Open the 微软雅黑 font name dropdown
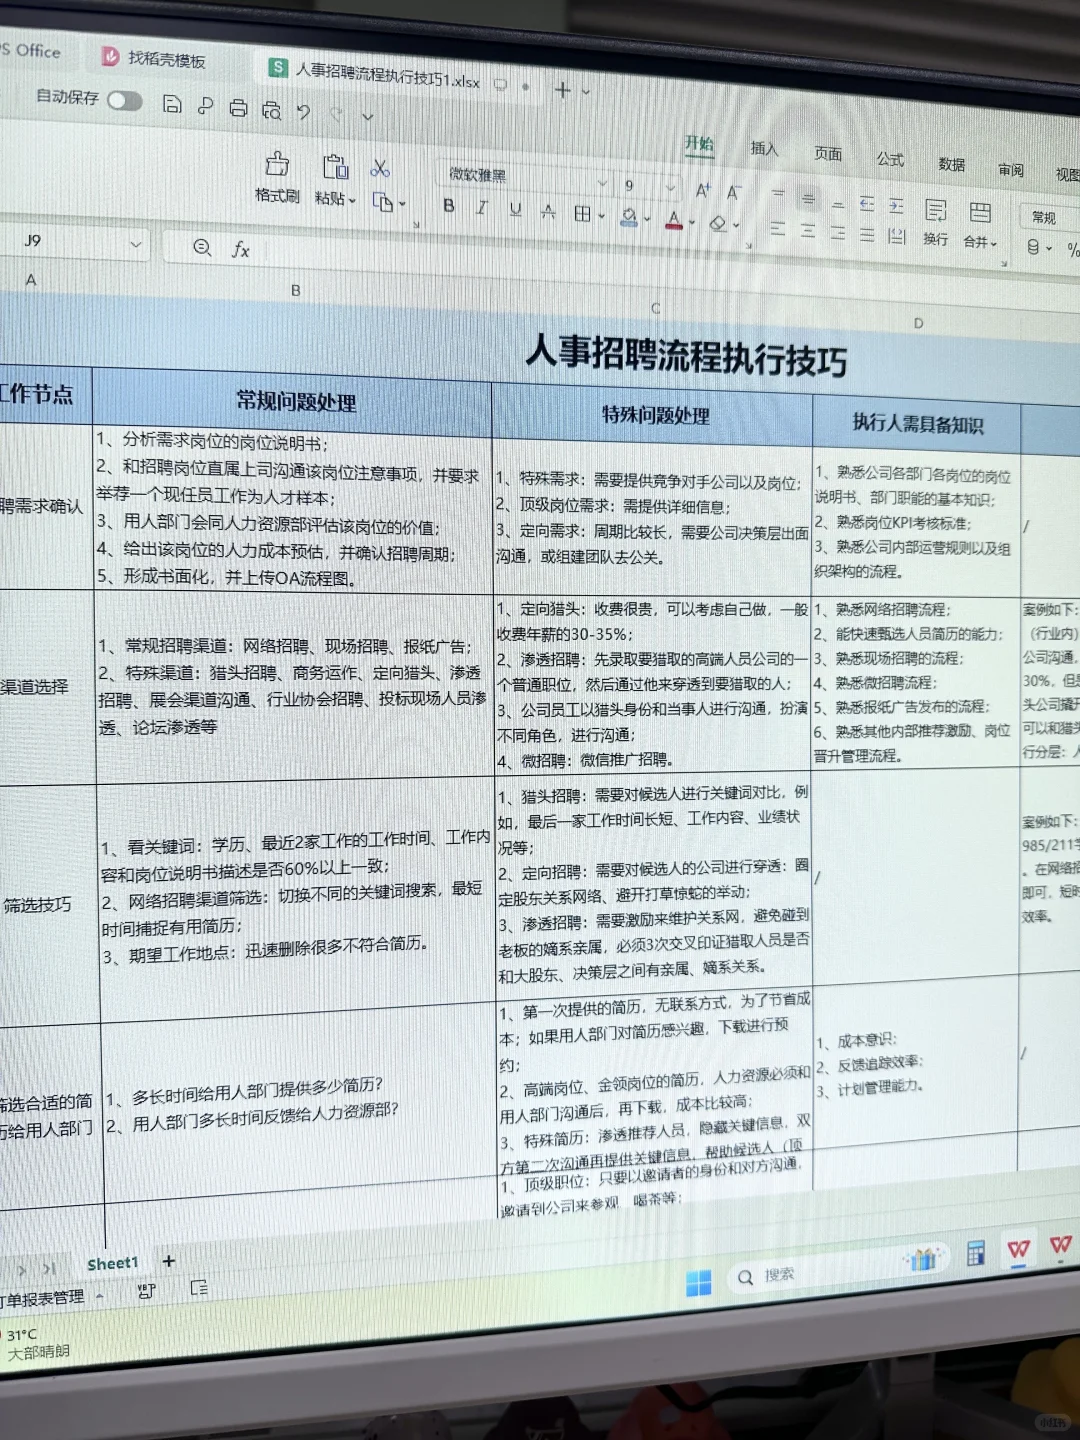Image resolution: width=1080 pixels, height=1440 pixels. (x=602, y=183)
